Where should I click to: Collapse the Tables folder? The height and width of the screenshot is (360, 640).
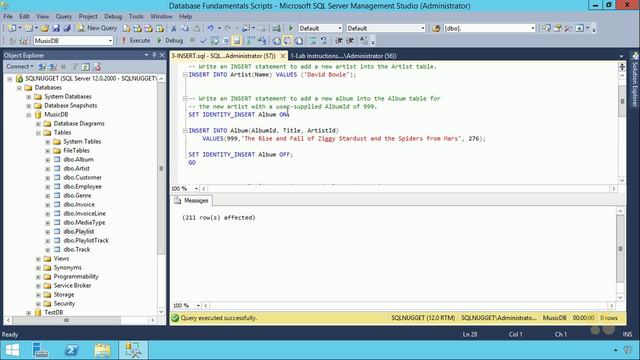click(x=38, y=133)
